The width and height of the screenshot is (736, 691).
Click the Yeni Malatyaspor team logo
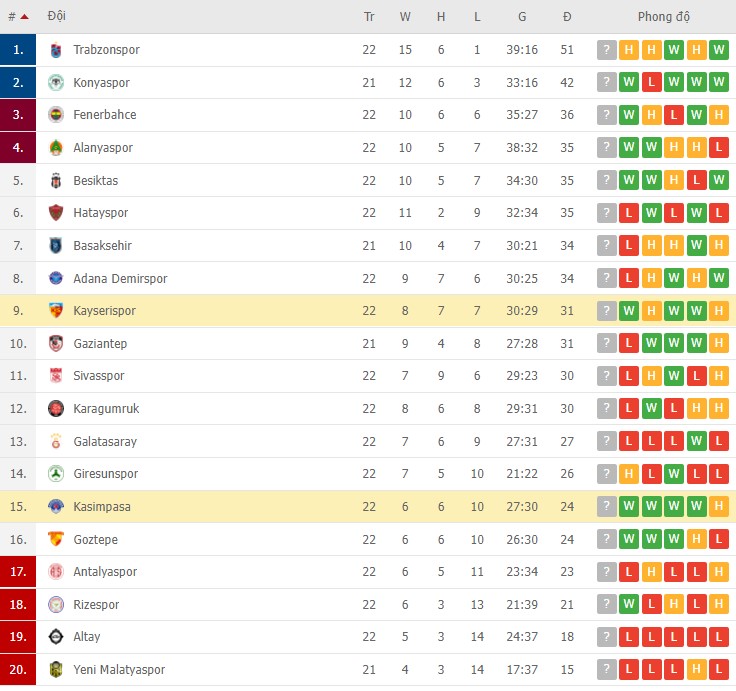click(x=56, y=670)
